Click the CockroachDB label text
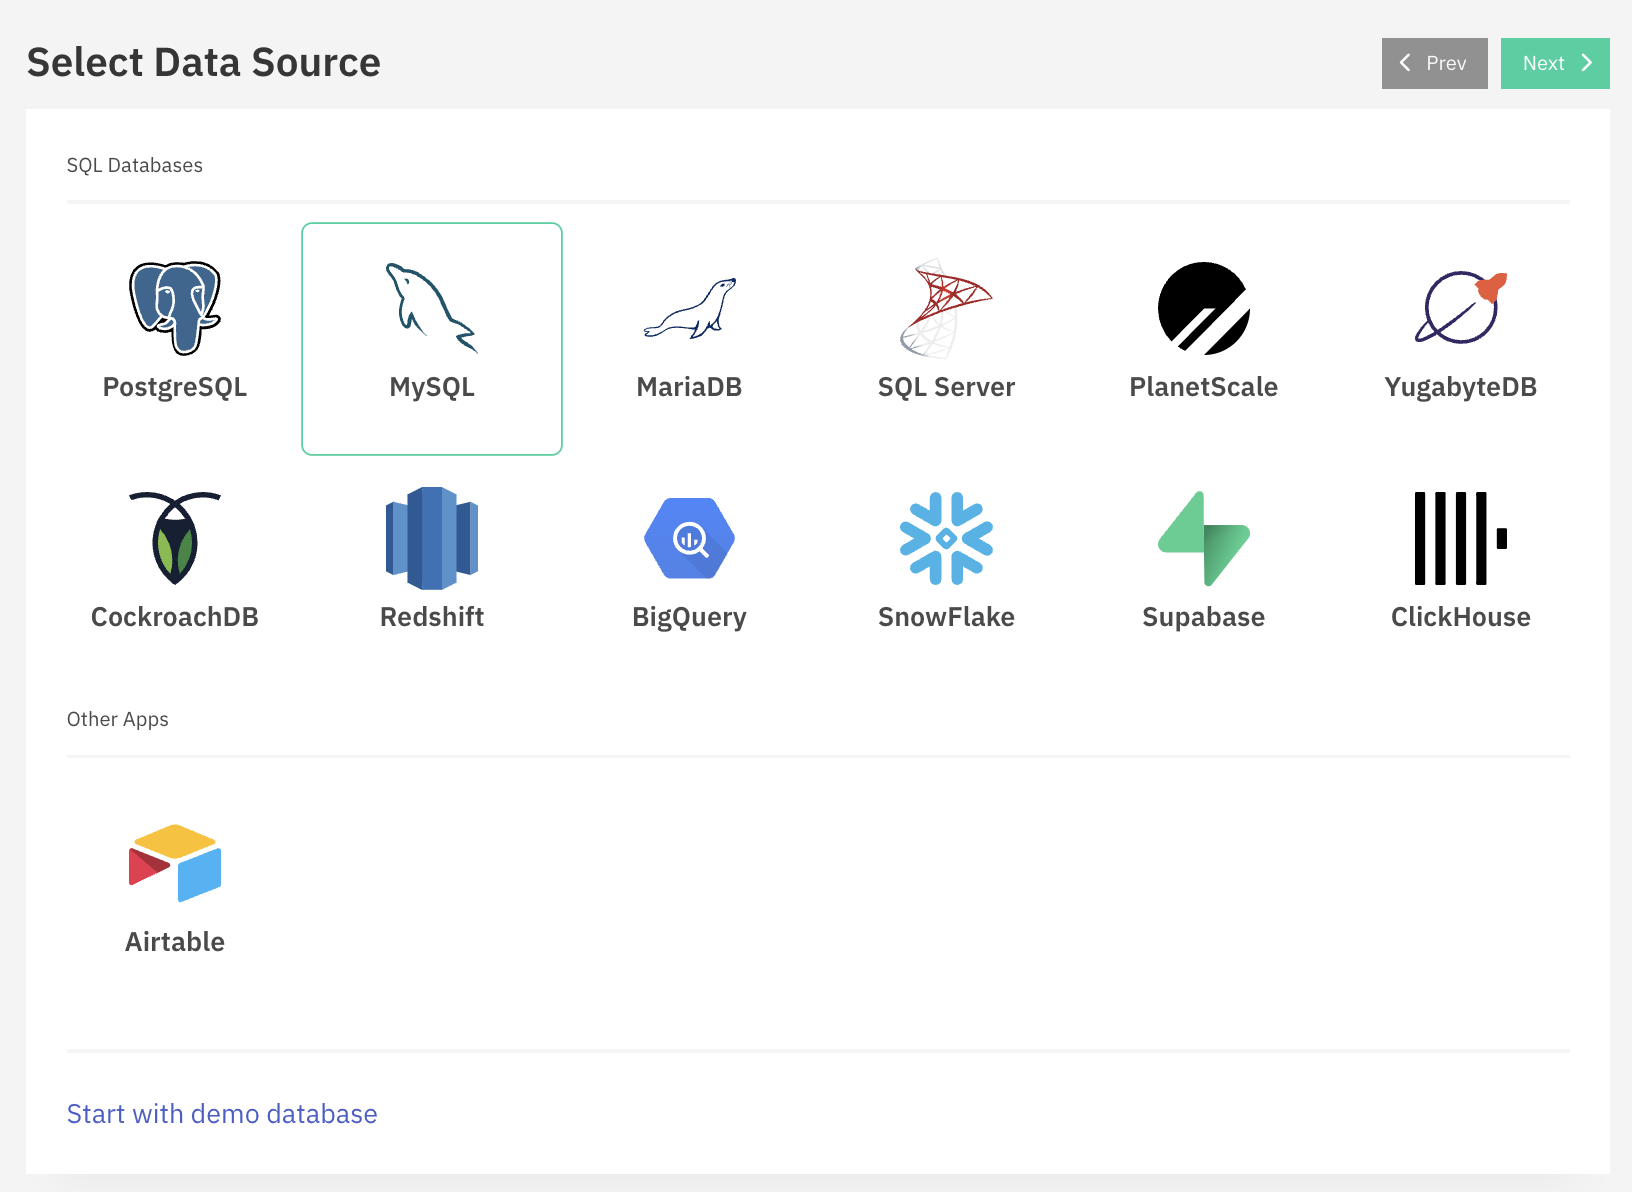The width and height of the screenshot is (1632, 1192). click(x=175, y=617)
